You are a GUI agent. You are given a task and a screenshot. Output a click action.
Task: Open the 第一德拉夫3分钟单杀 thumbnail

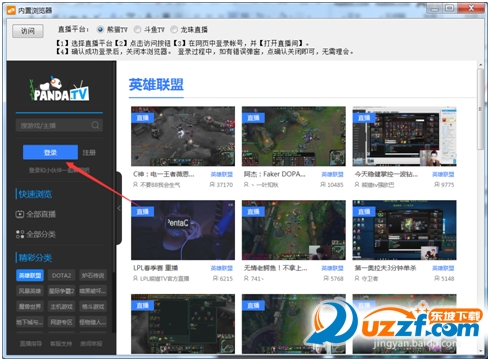click(404, 230)
